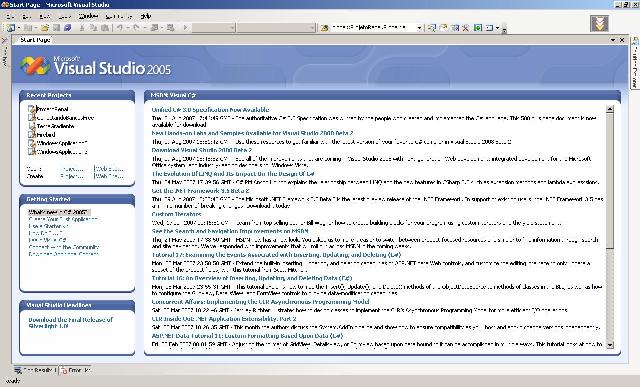Open Solution Explorer from toolbar icon

point(431,28)
